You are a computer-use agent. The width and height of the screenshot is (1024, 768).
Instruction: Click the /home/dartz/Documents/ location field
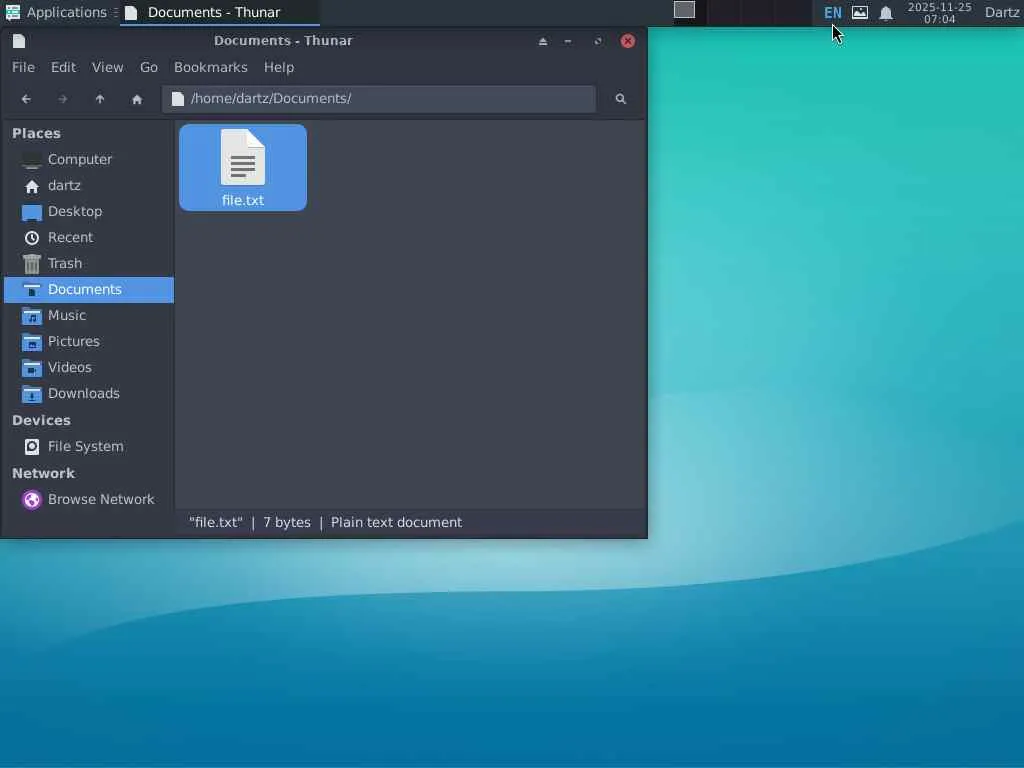[379, 99]
